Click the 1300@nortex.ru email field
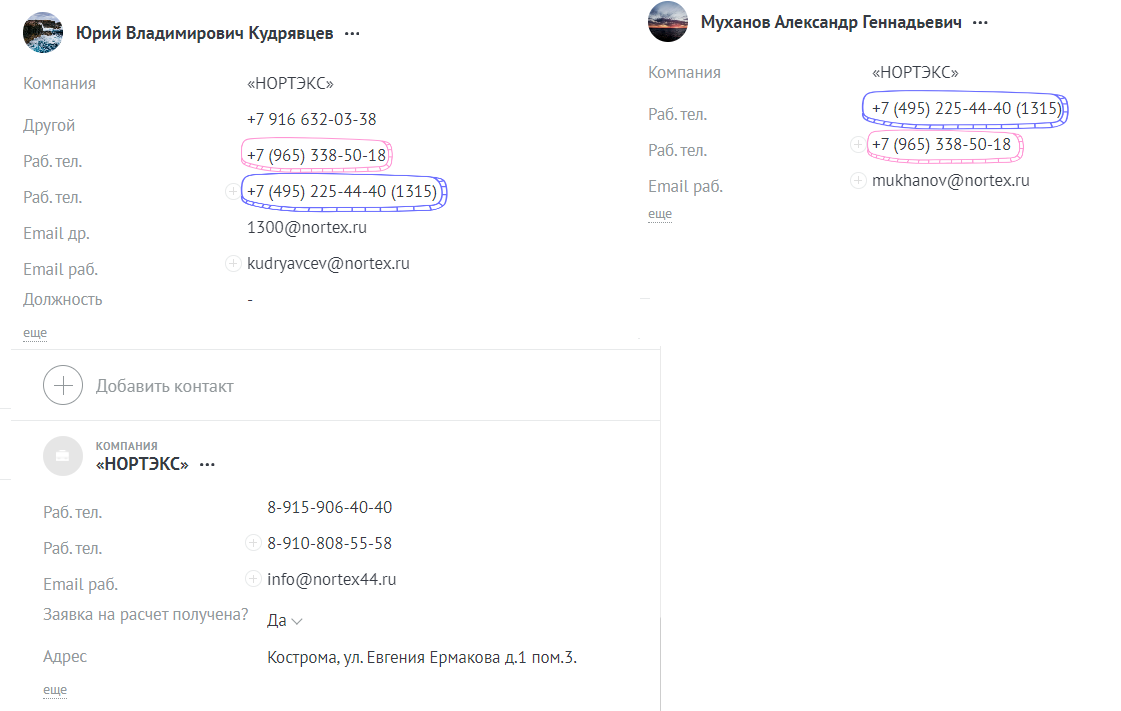This screenshot has height=711, width=1121. tap(307, 228)
